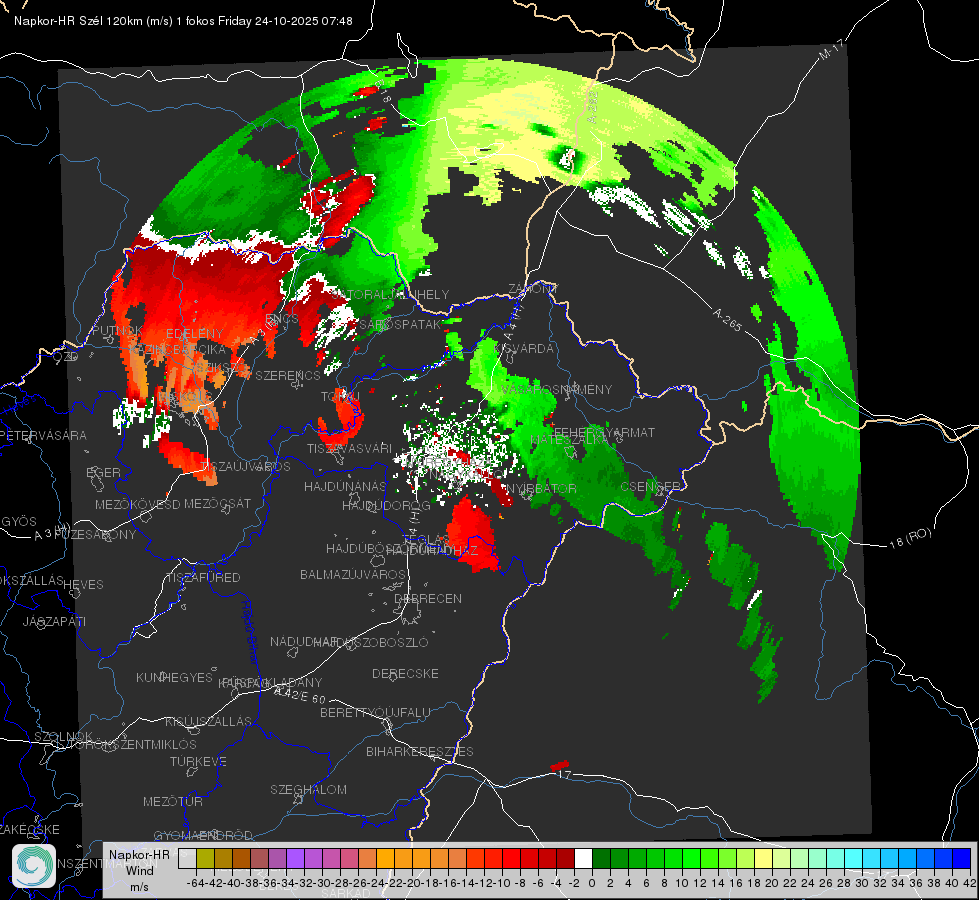This screenshot has height=900, width=979.
Task: Pick the grey swatch left of -64
Action: (187, 858)
